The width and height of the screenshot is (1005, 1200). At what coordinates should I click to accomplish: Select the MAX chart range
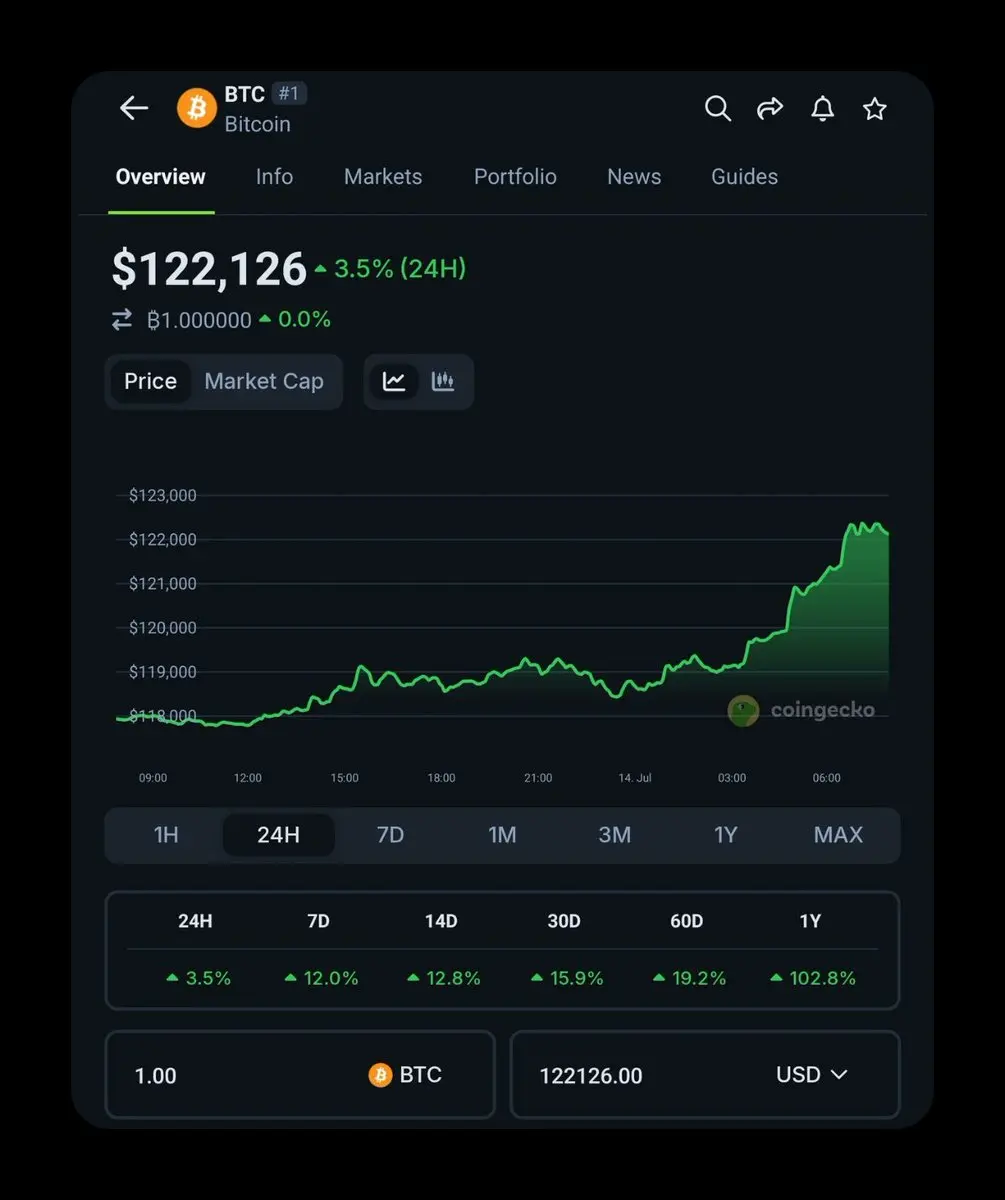[x=838, y=835]
